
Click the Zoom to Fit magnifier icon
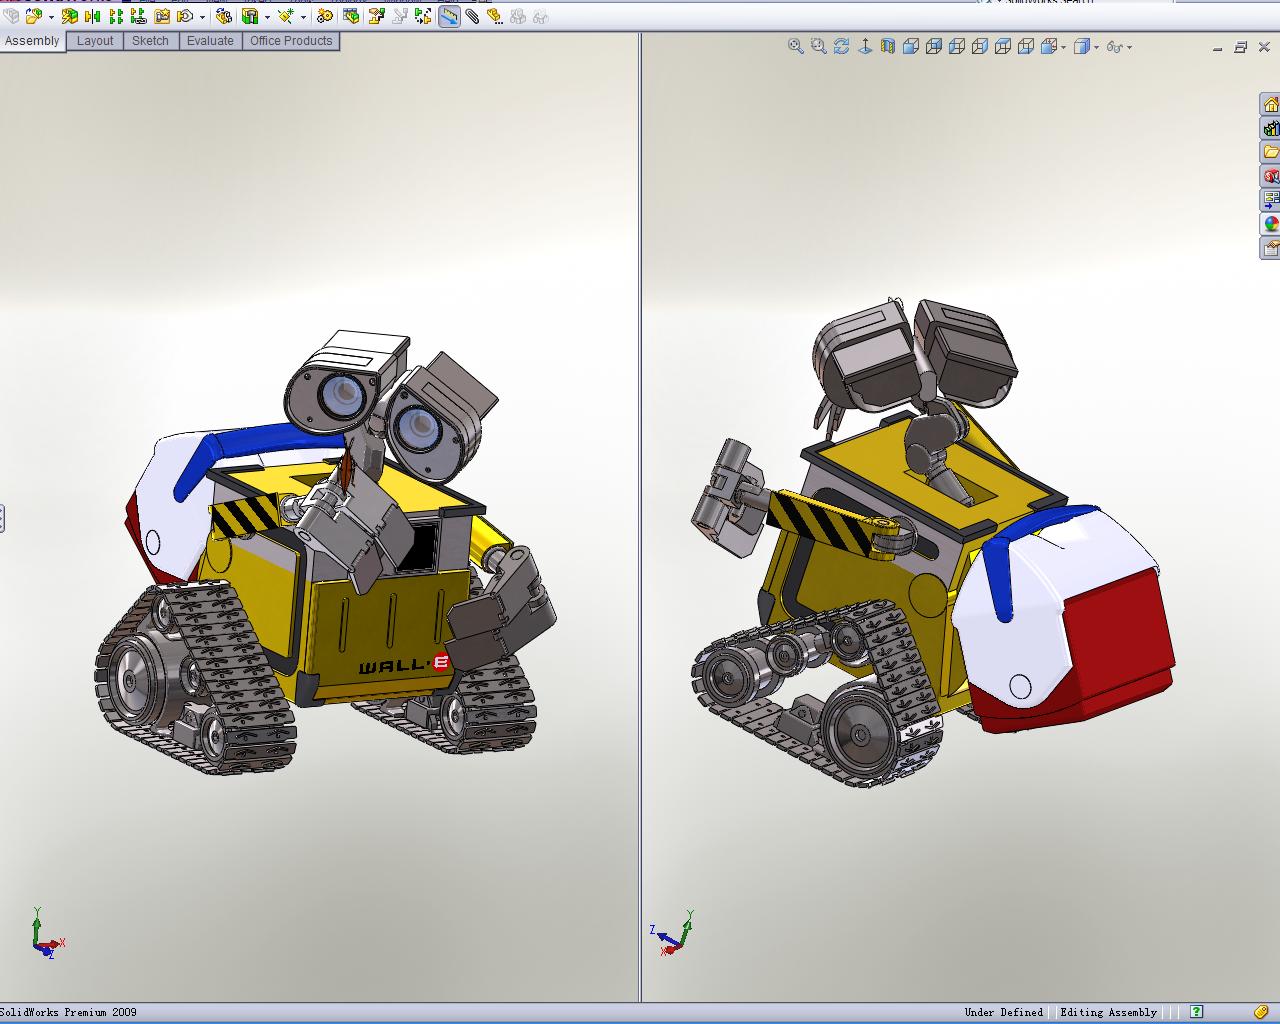[796, 46]
